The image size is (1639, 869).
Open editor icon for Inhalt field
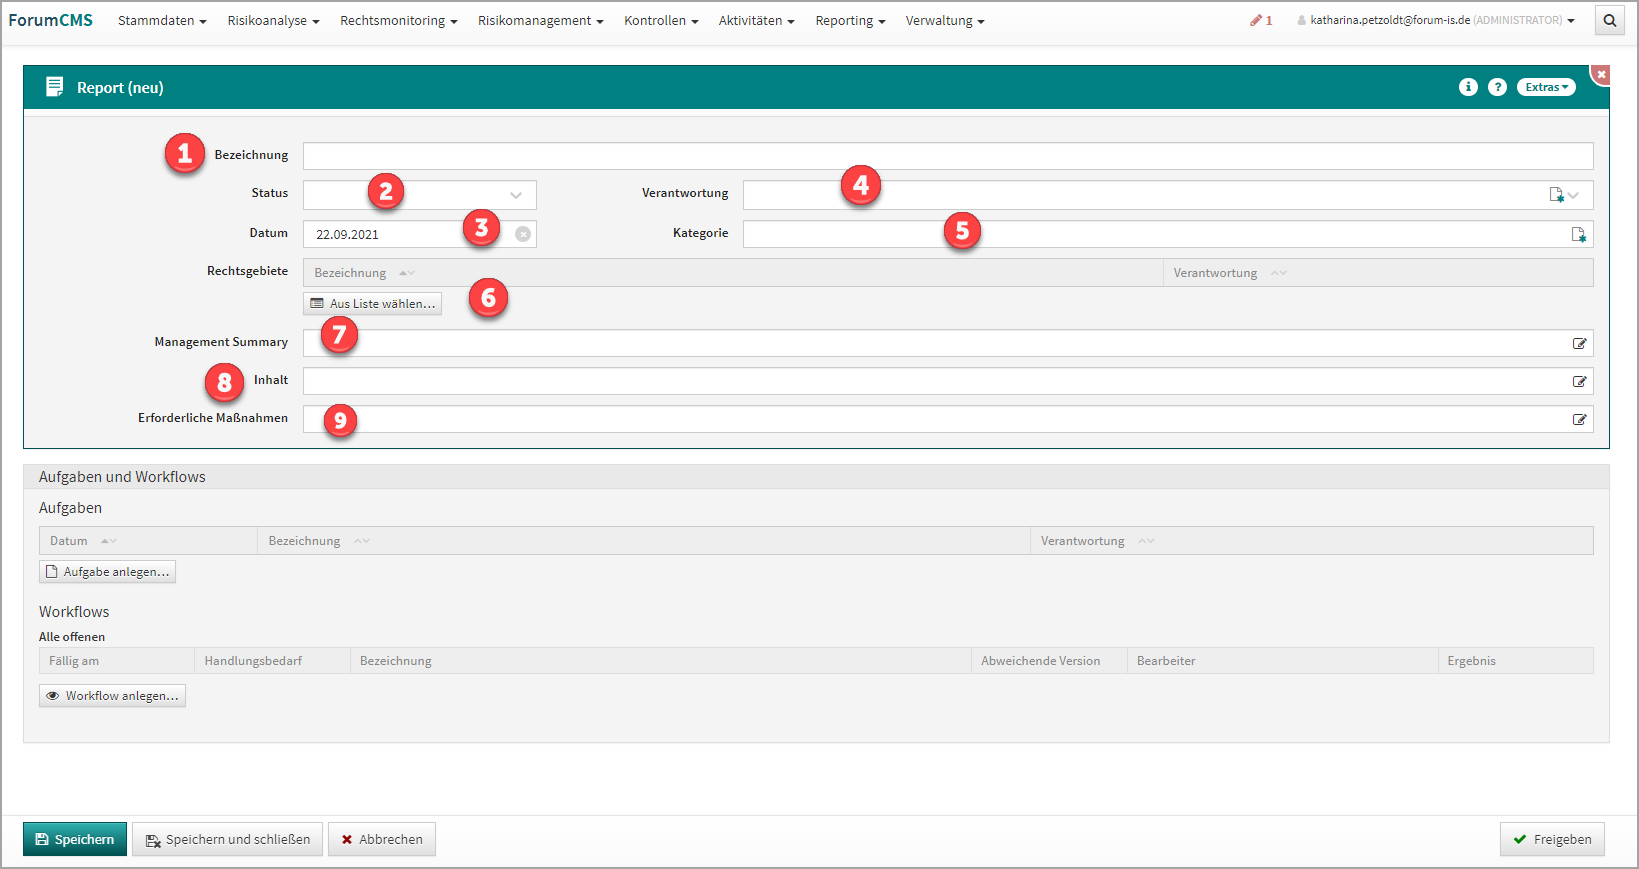point(1579,381)
